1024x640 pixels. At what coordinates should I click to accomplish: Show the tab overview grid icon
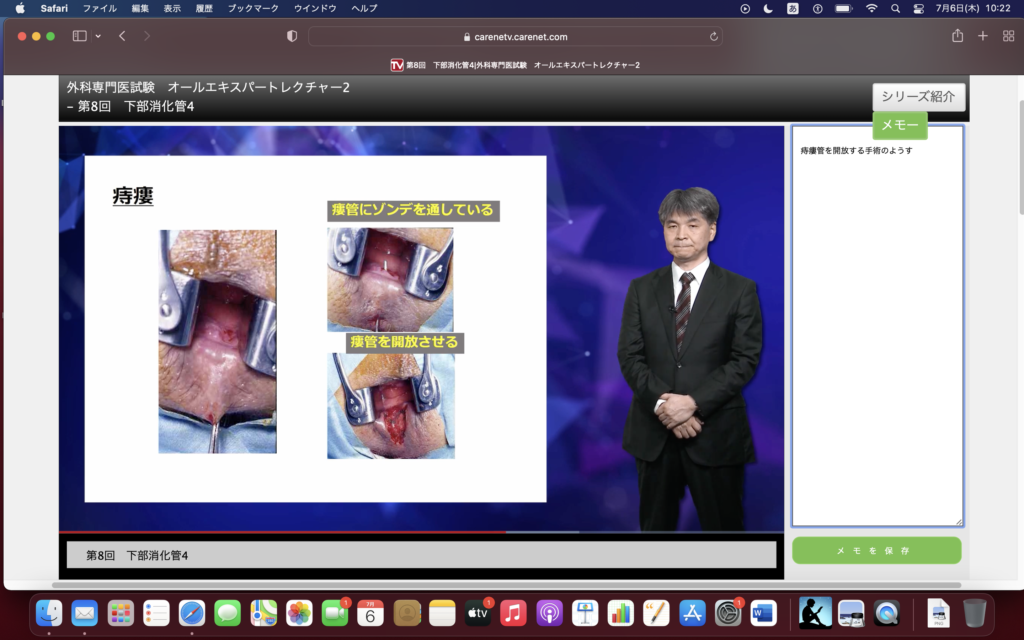point(1007,36)
